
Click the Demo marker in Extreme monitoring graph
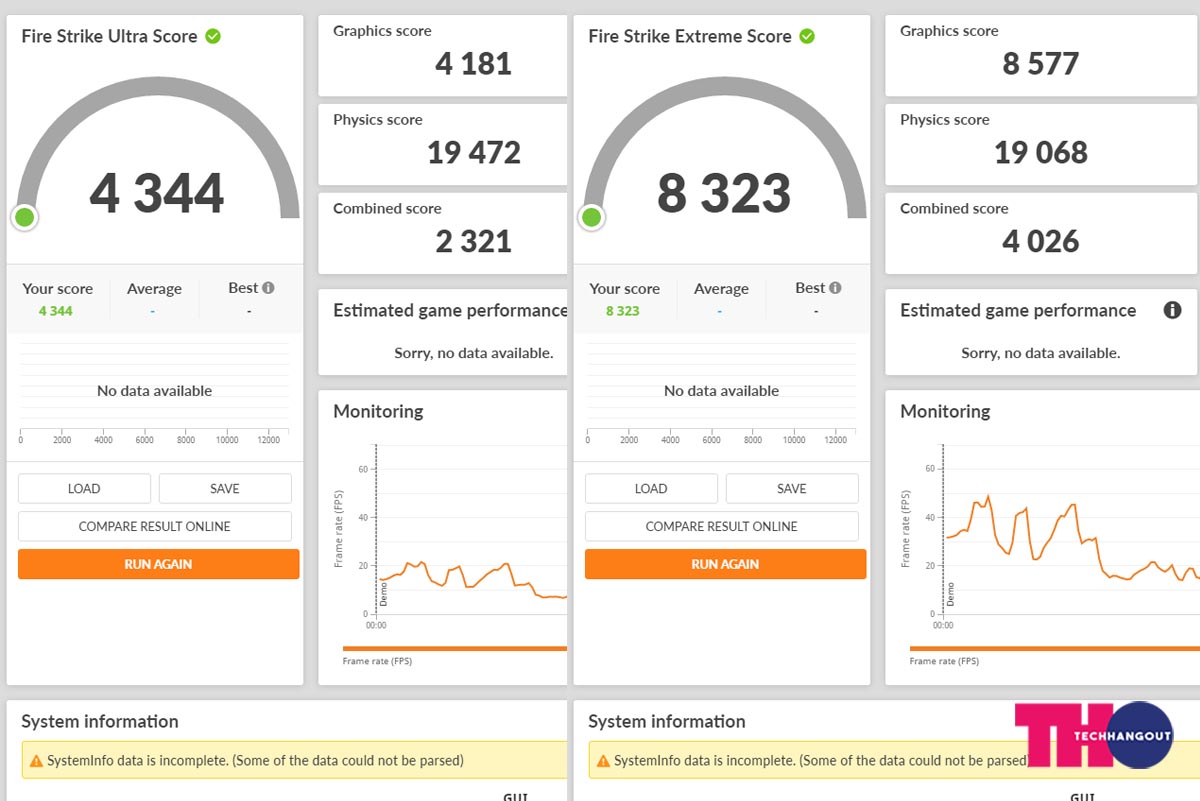tap(950, 595)
